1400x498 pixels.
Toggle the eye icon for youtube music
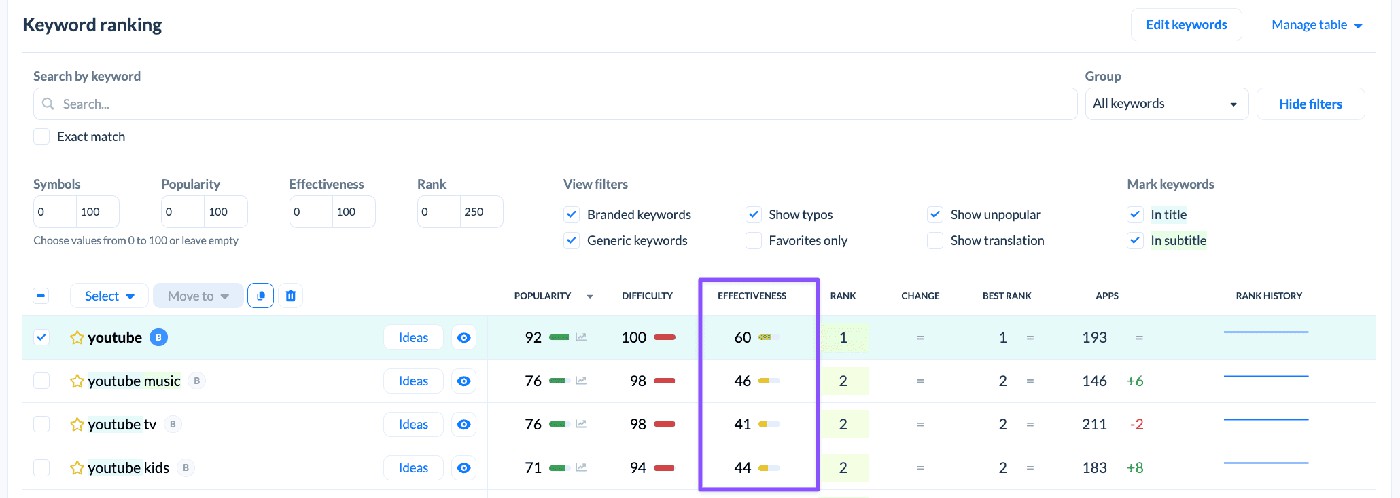click(463, 381)
